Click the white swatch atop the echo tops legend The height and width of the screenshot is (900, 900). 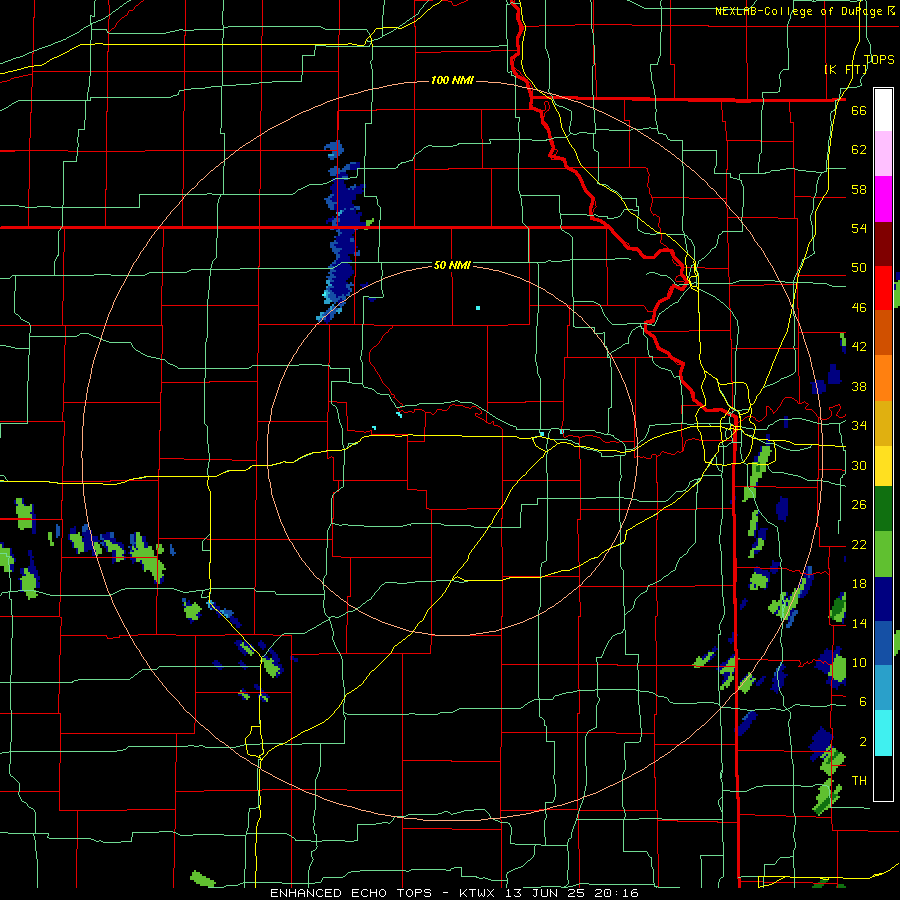(x=883, y=110)
